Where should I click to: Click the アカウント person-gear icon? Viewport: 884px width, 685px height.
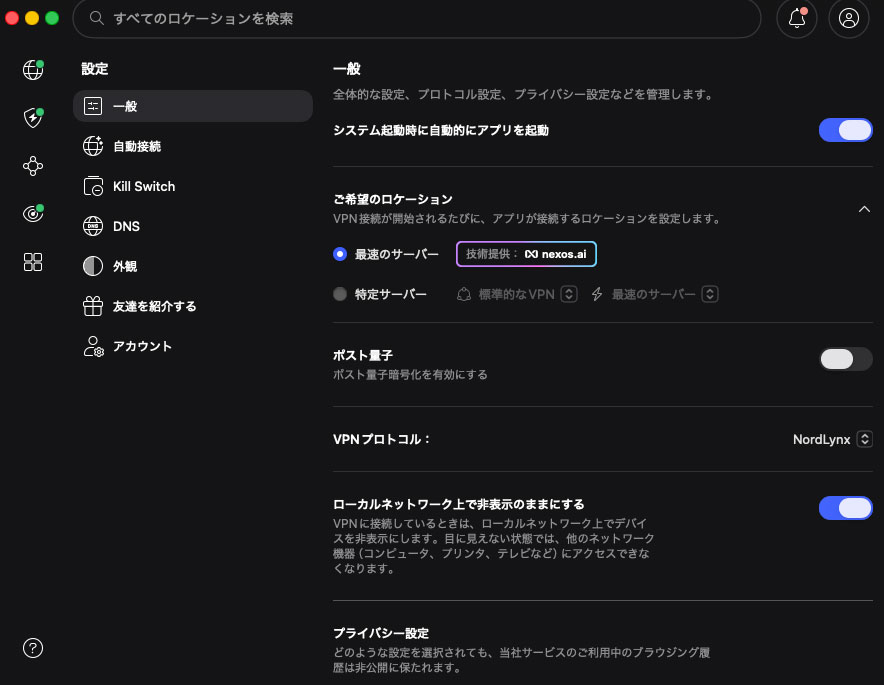pos(93,346)
